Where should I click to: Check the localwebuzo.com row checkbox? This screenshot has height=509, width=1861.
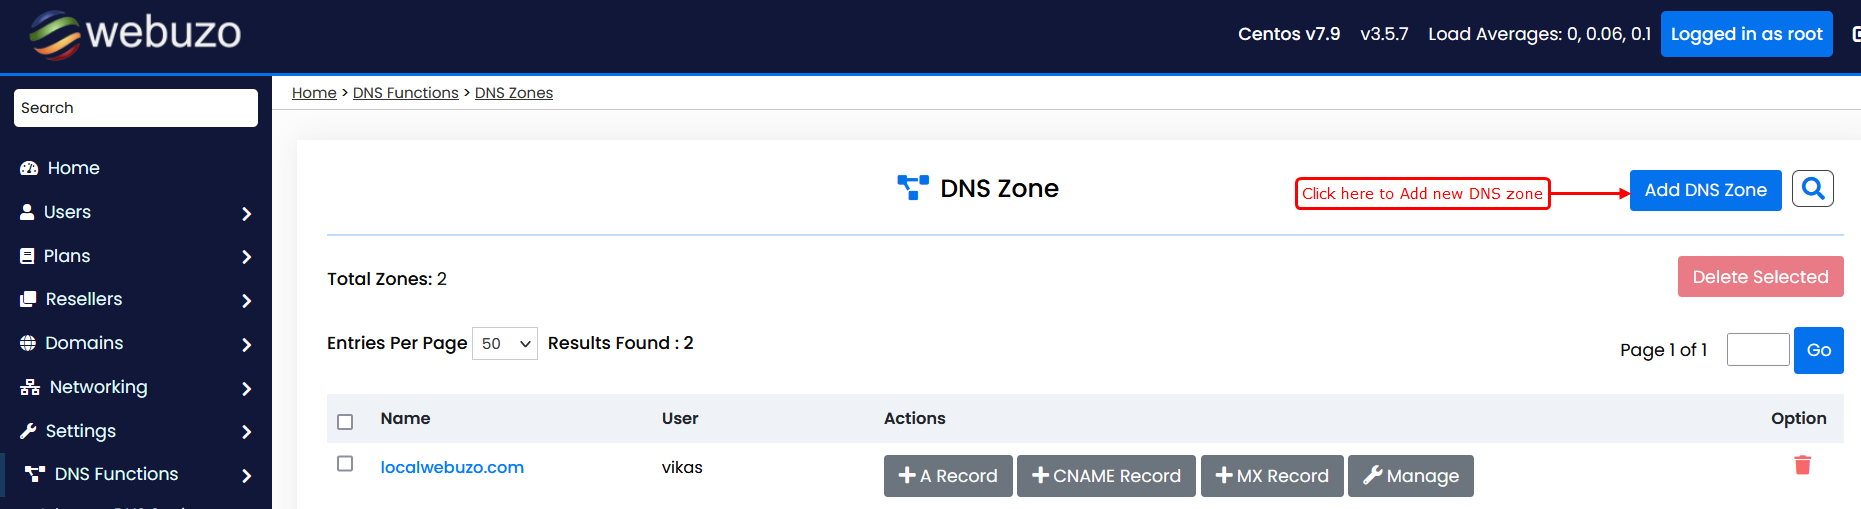[345, 464]
